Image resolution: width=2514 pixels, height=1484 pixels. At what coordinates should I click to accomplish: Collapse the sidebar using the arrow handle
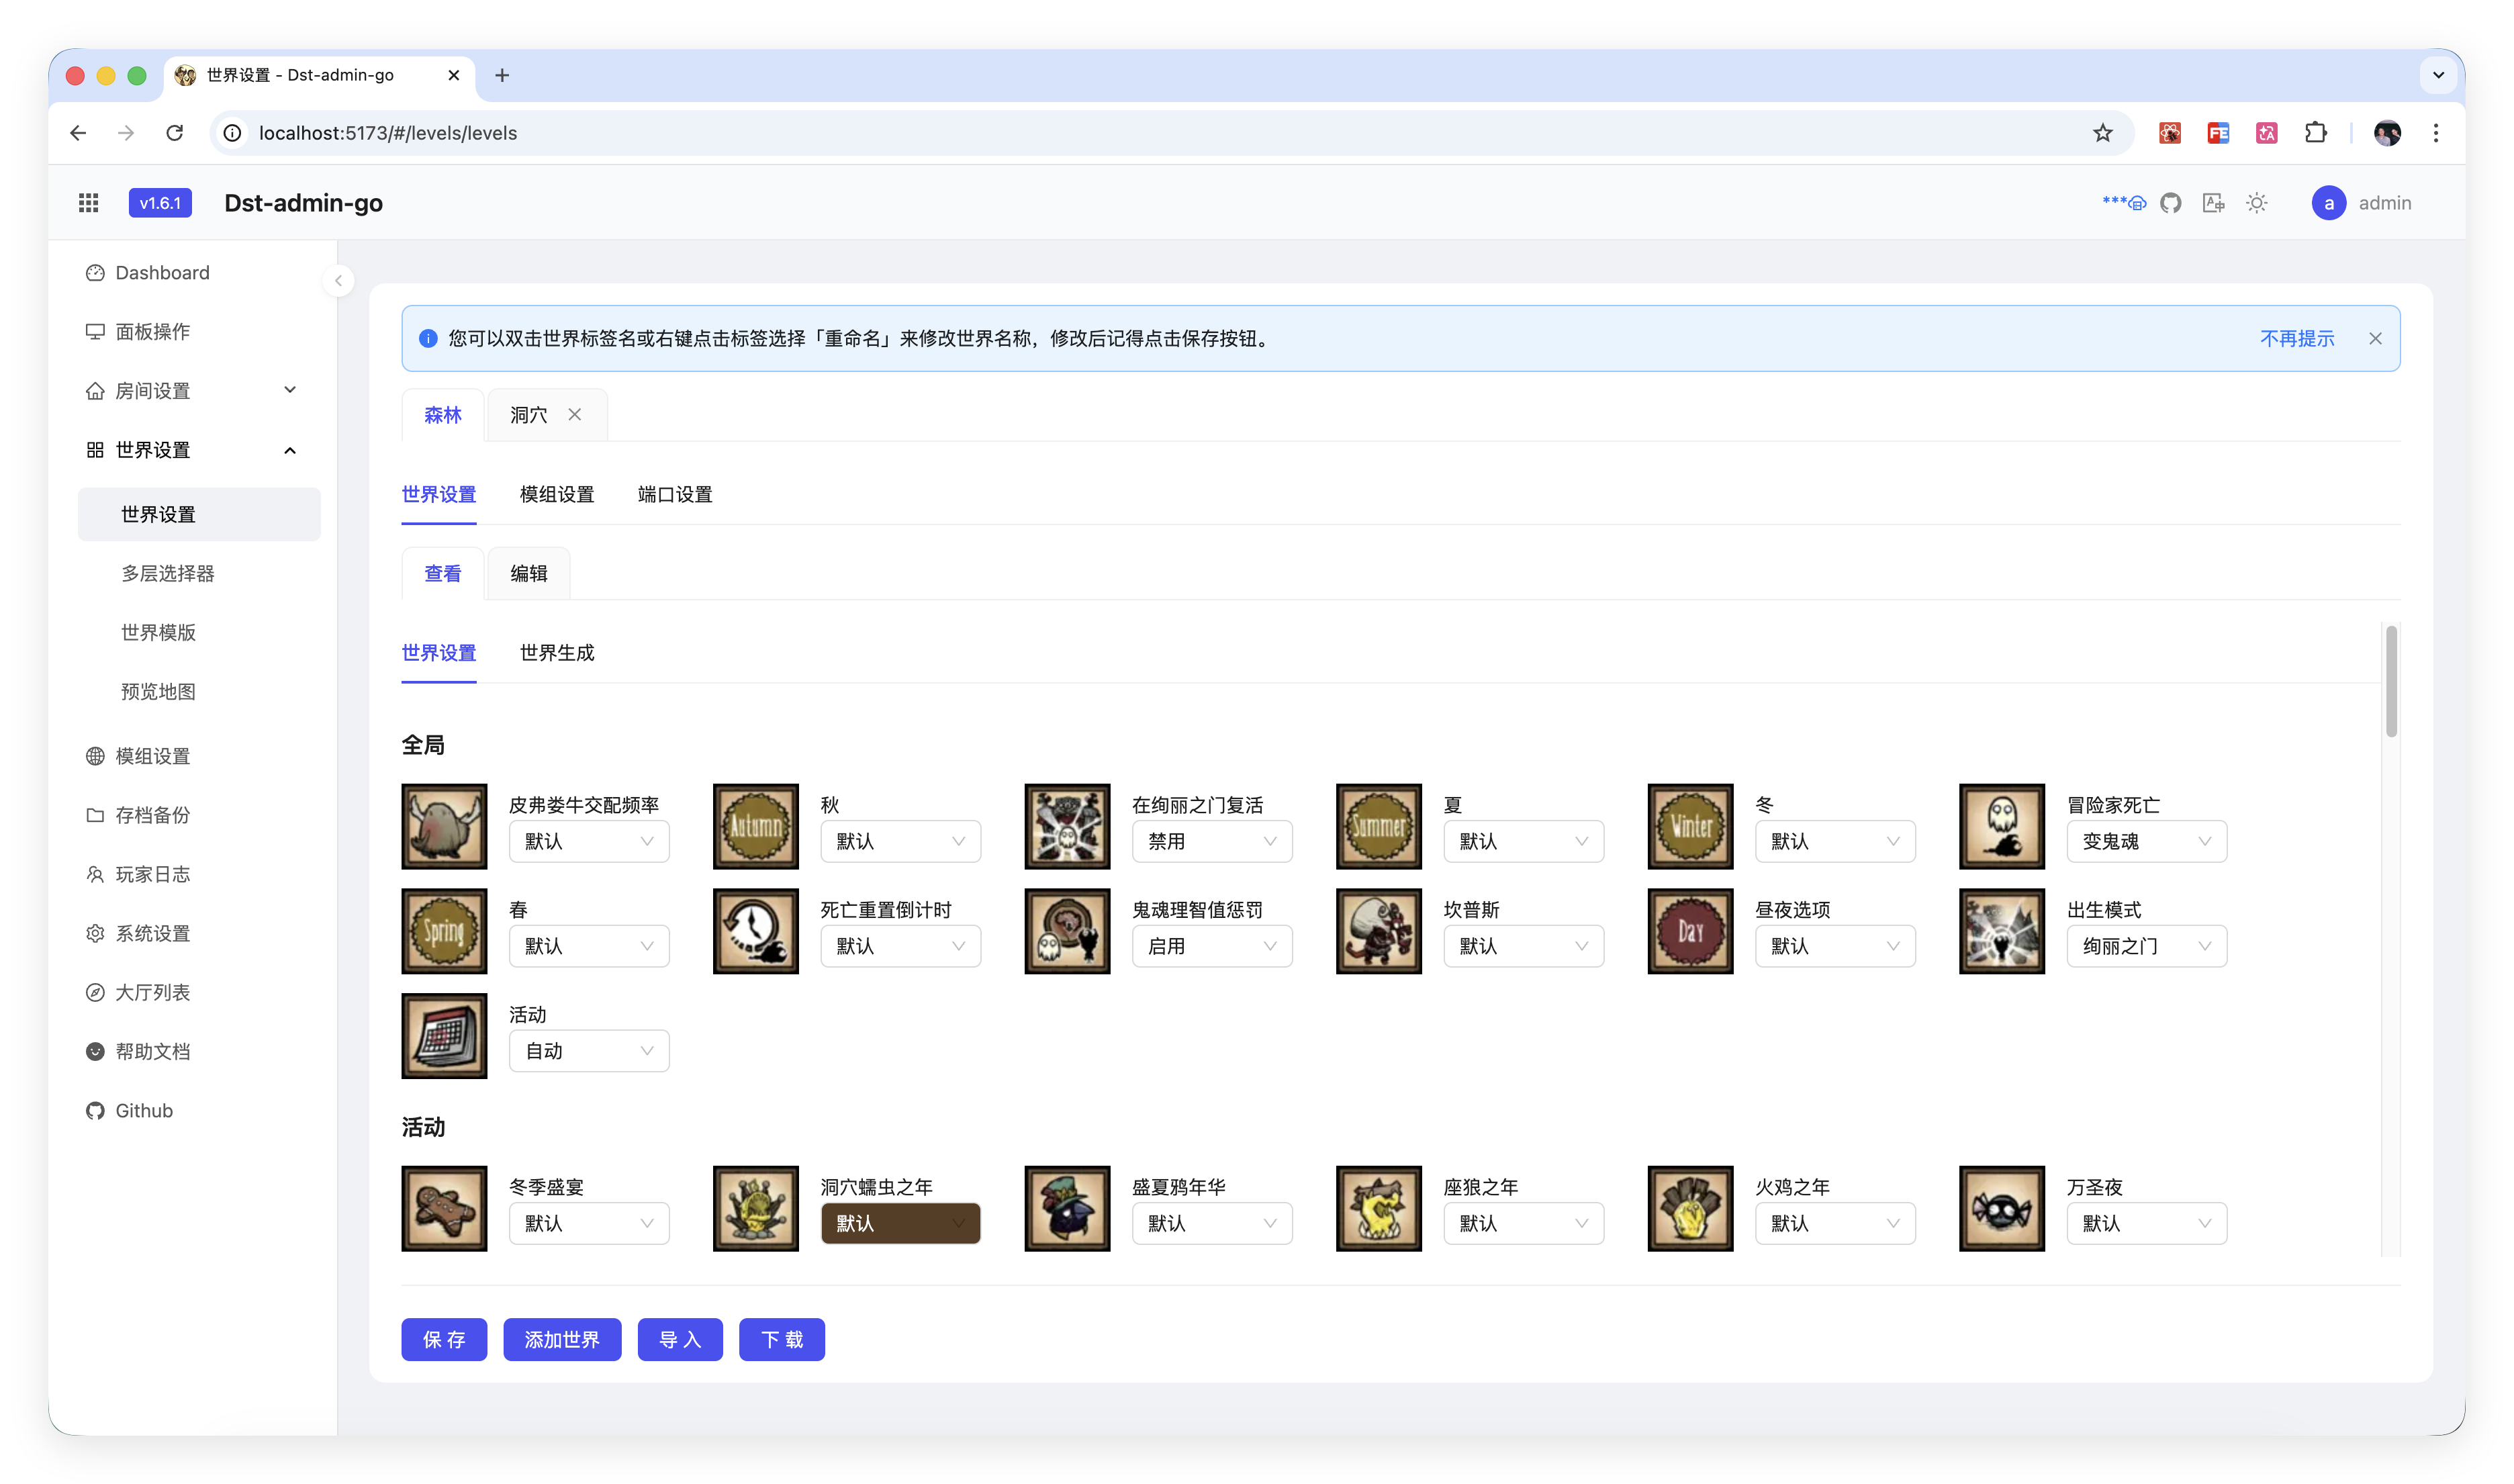(x=338, y=281)
